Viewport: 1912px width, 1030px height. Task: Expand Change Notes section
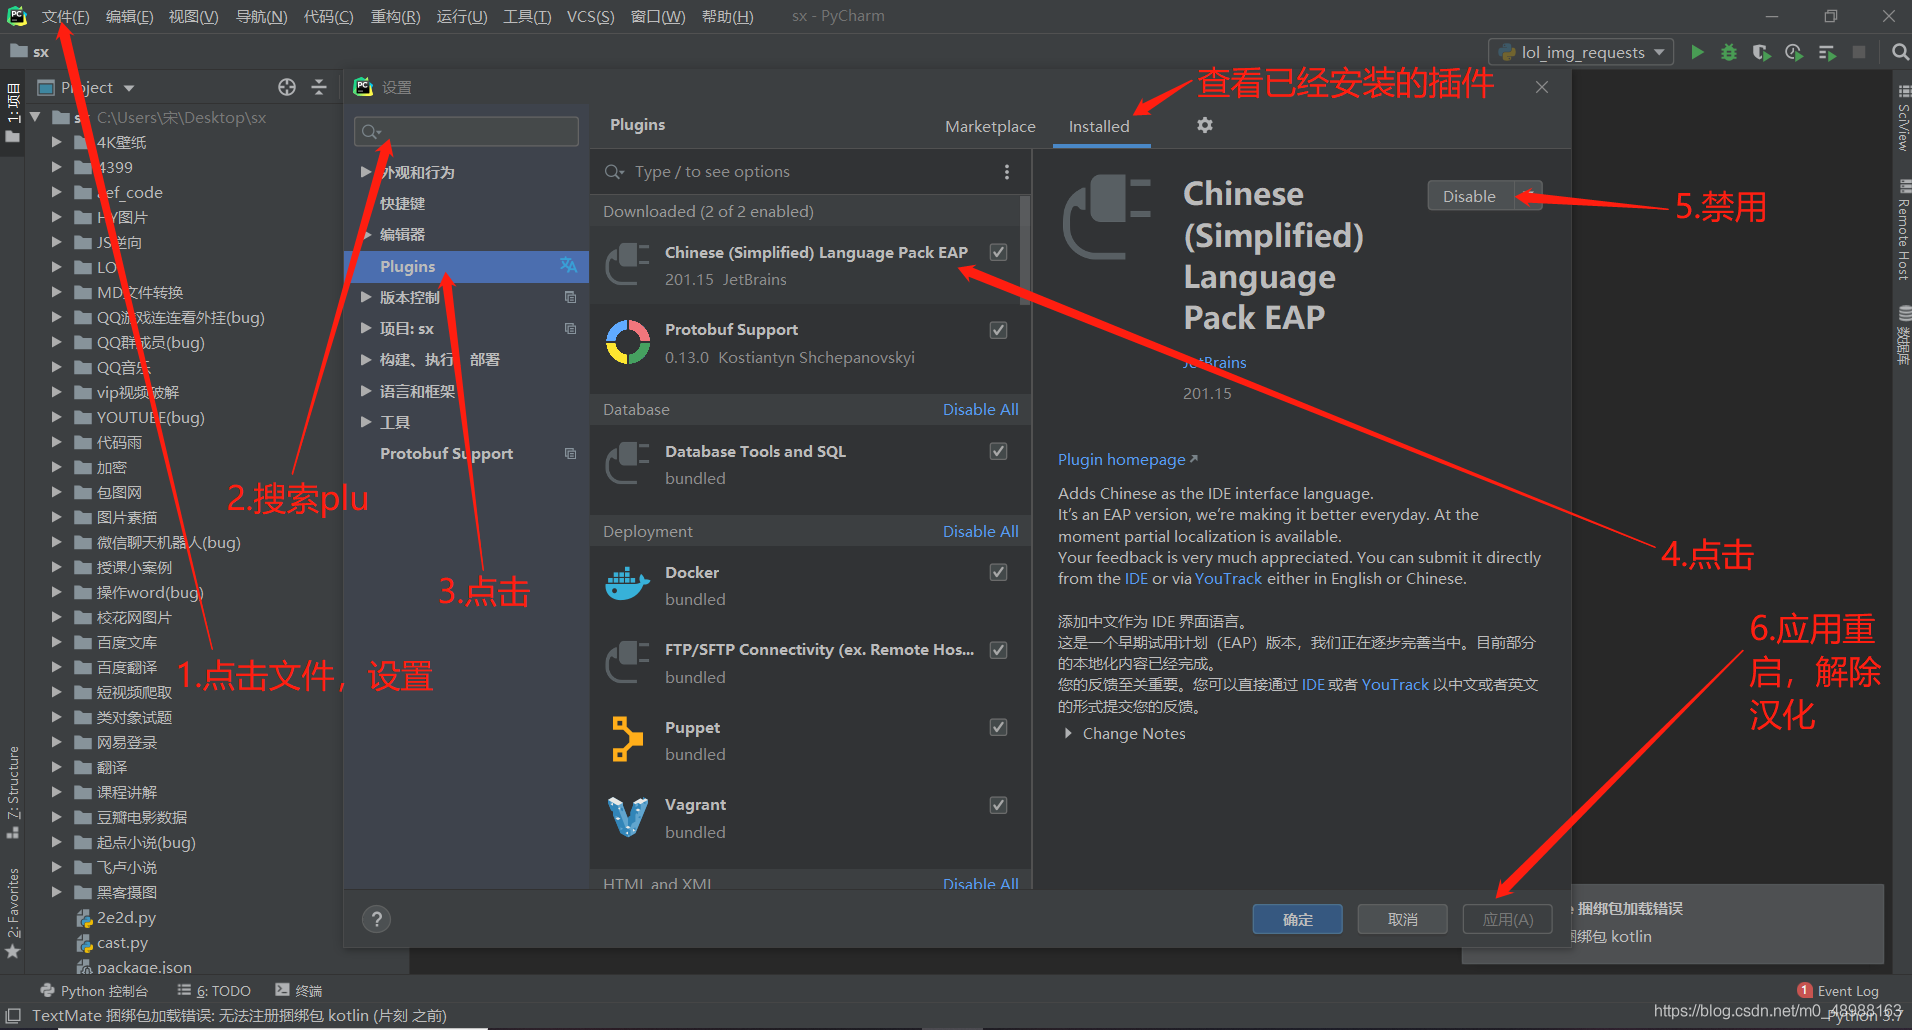[1068, 733]
